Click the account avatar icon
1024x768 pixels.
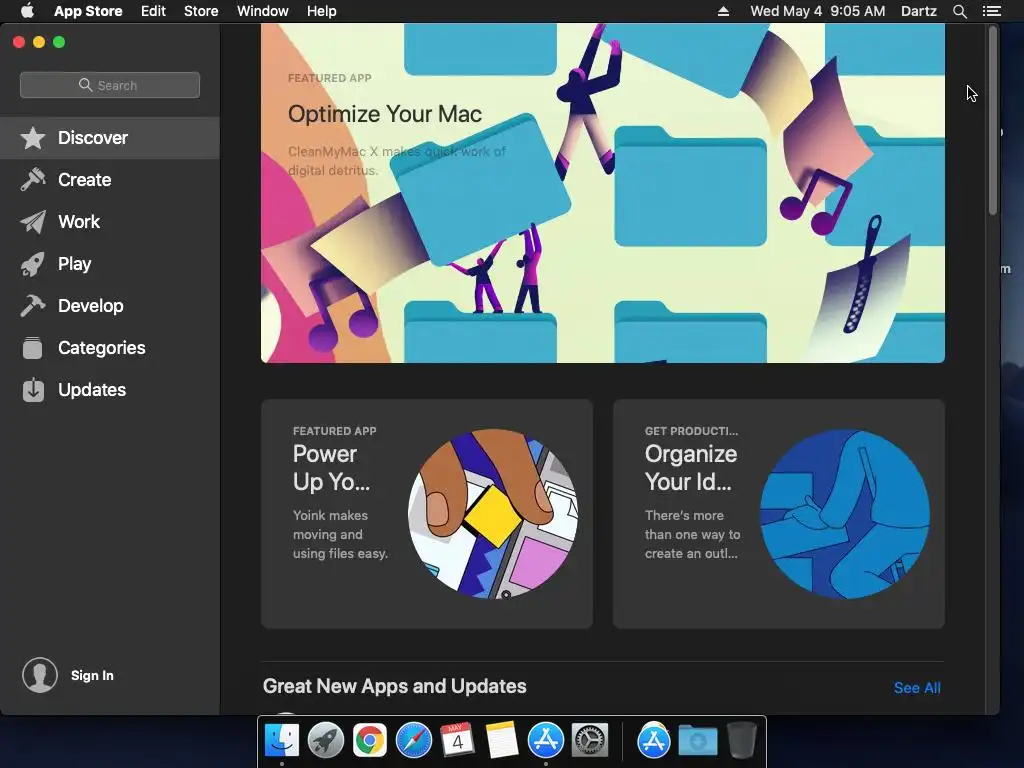pos(40,675)
